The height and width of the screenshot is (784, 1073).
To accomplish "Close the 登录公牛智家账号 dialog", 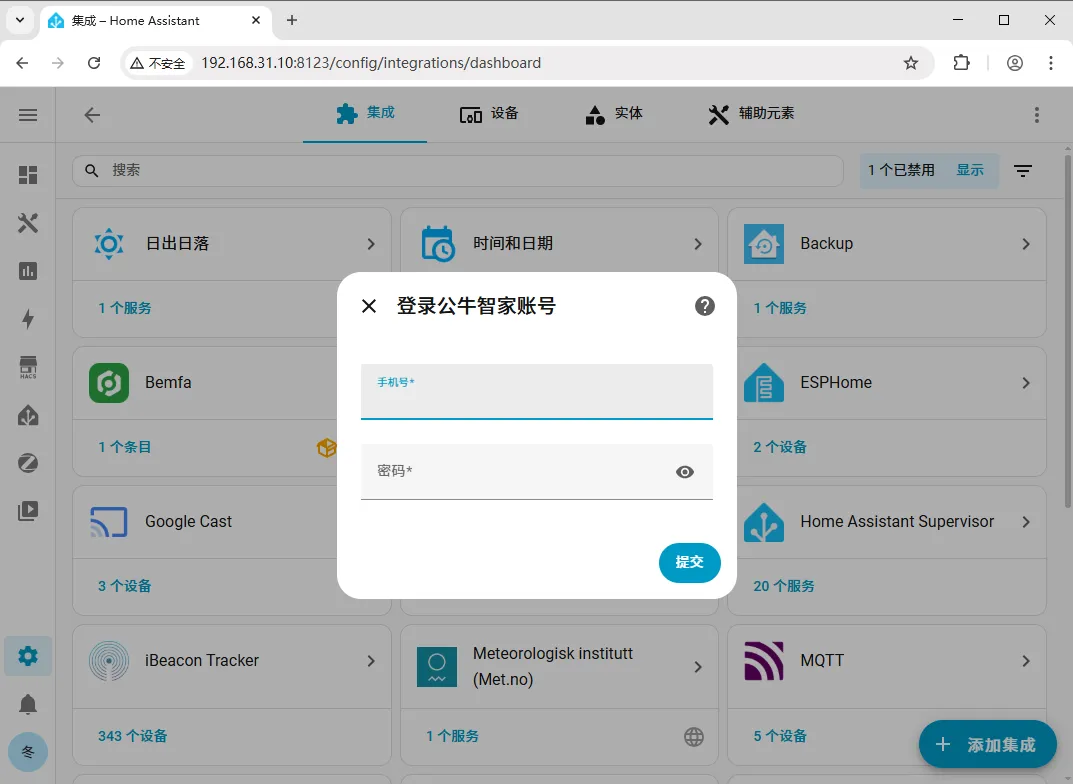I will (369, 306).
